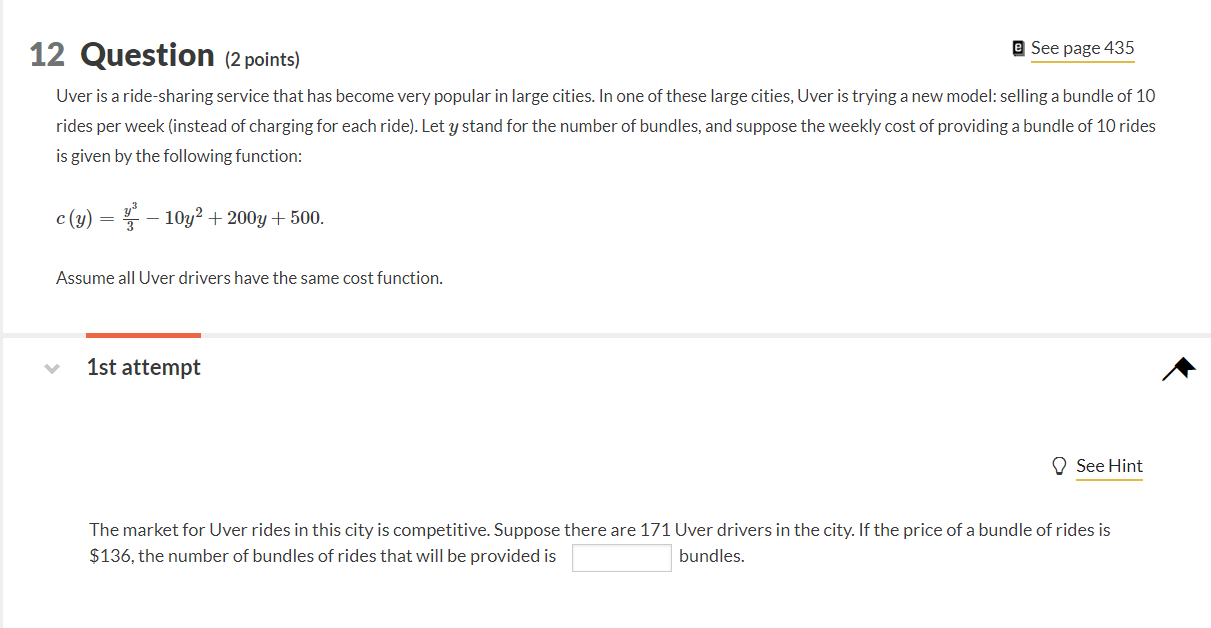Toggle the See Hint reveal
The image size is (1211, 628).
(x=1110, y=465)
